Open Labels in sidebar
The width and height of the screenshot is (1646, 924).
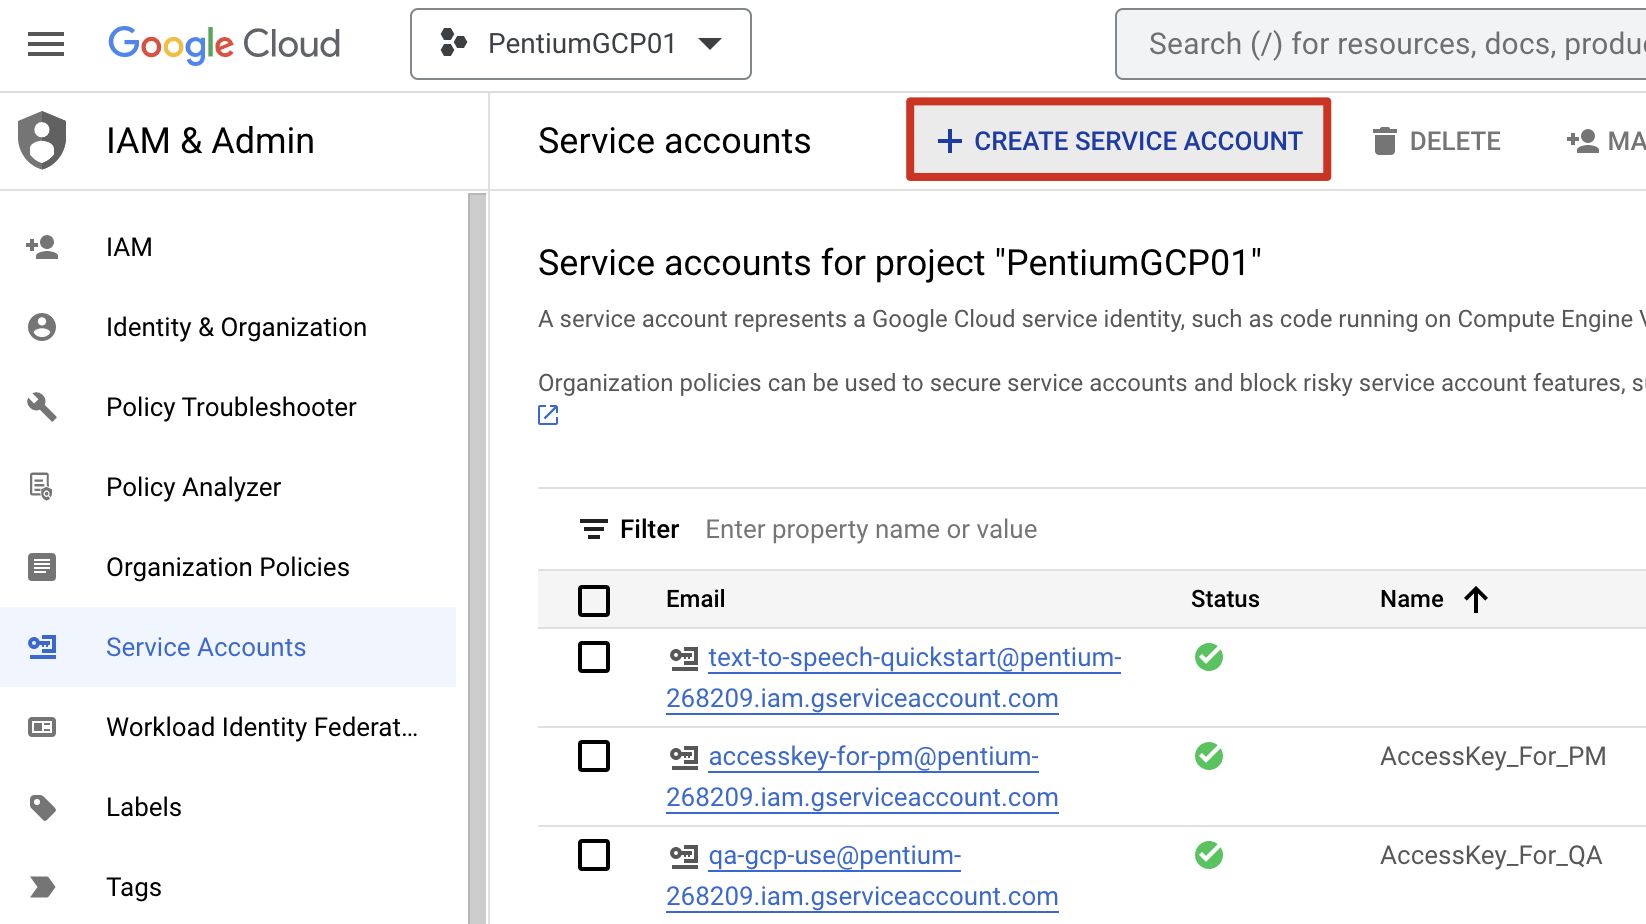coord(144,807)
